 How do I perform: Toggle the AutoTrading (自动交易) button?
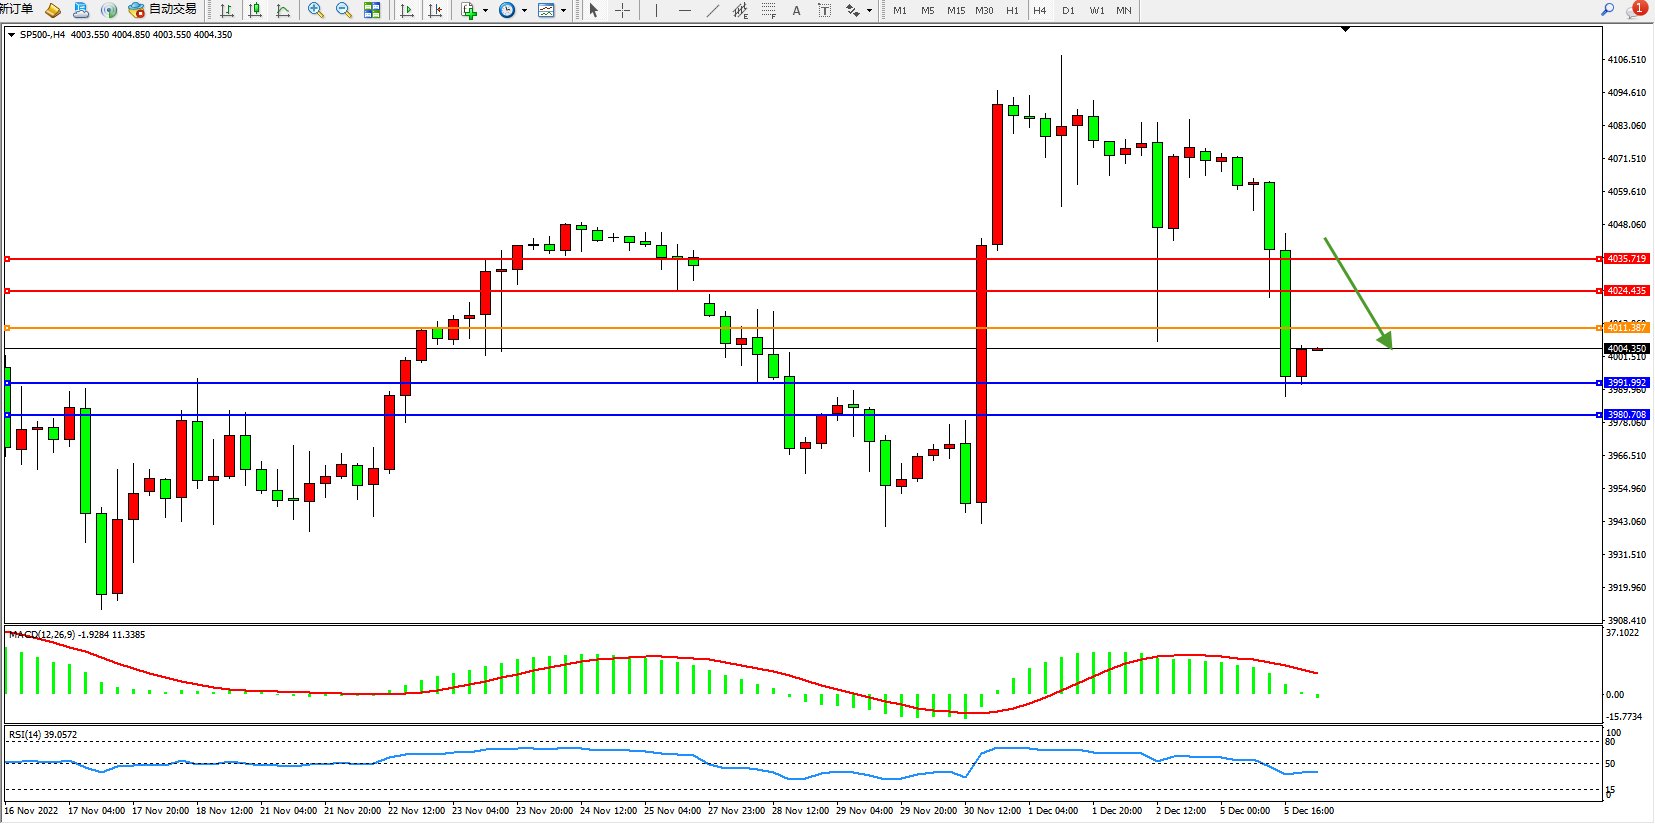tap(163, 10)
